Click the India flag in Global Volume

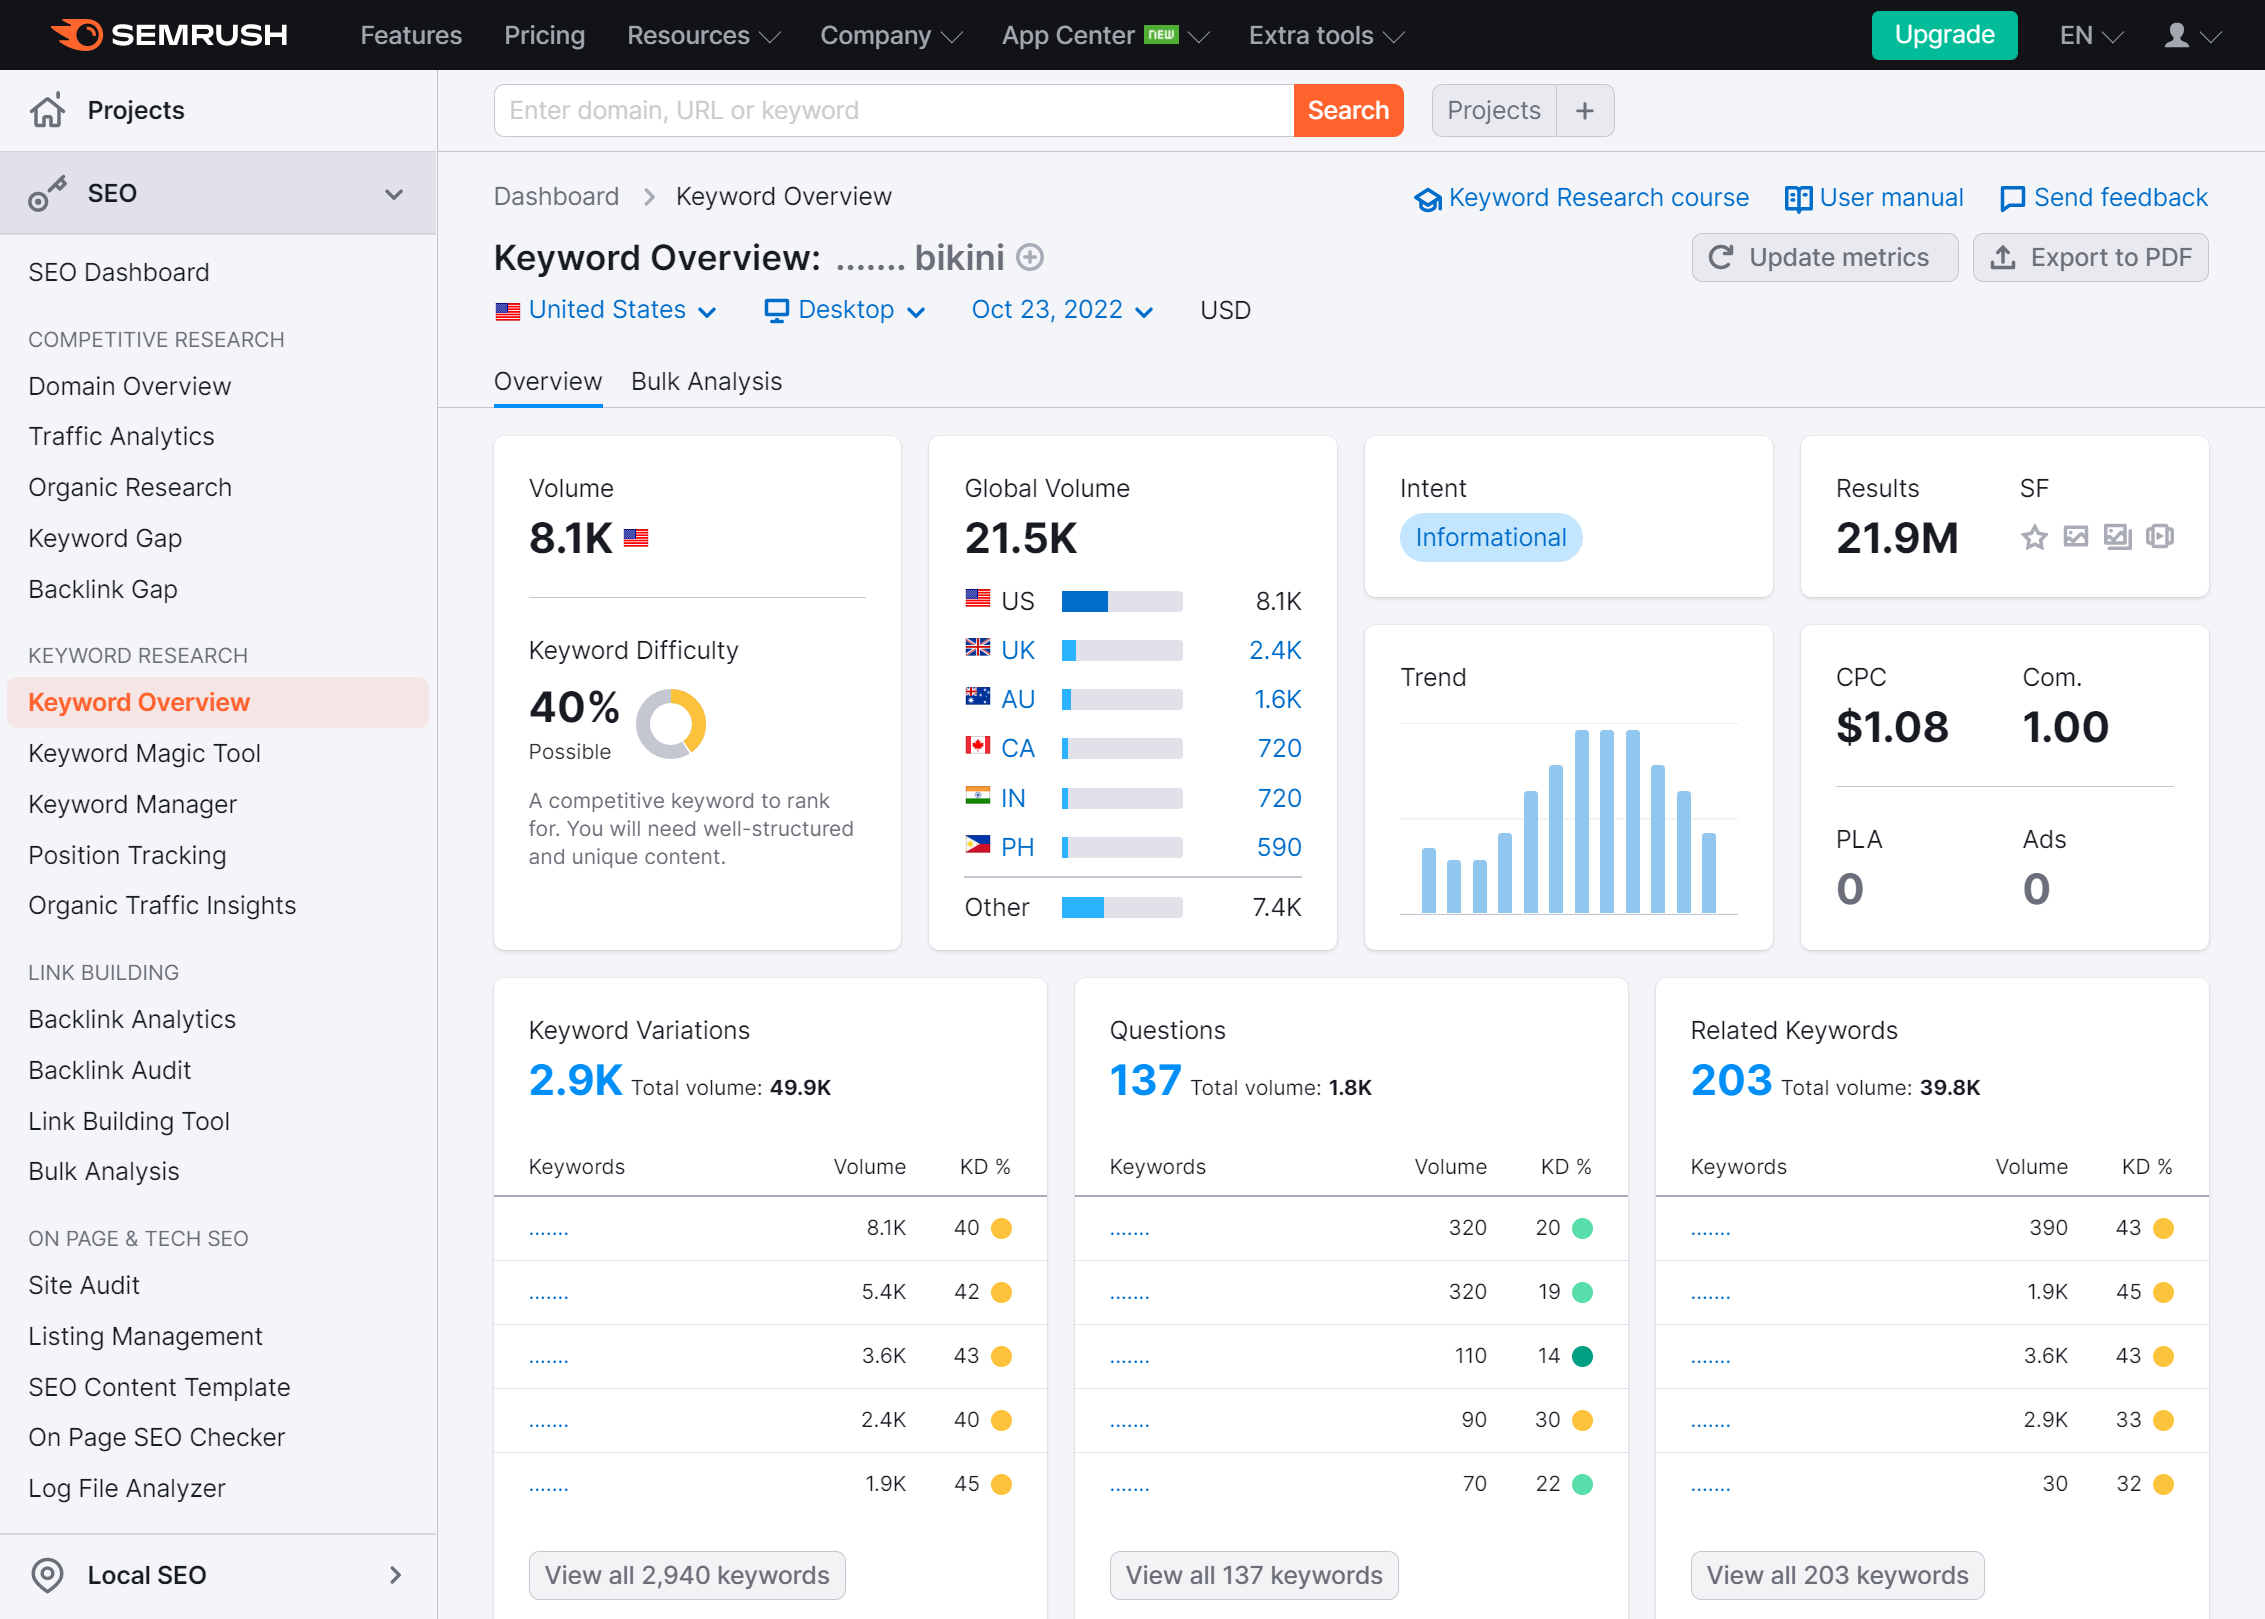click(x=978, y=796)
